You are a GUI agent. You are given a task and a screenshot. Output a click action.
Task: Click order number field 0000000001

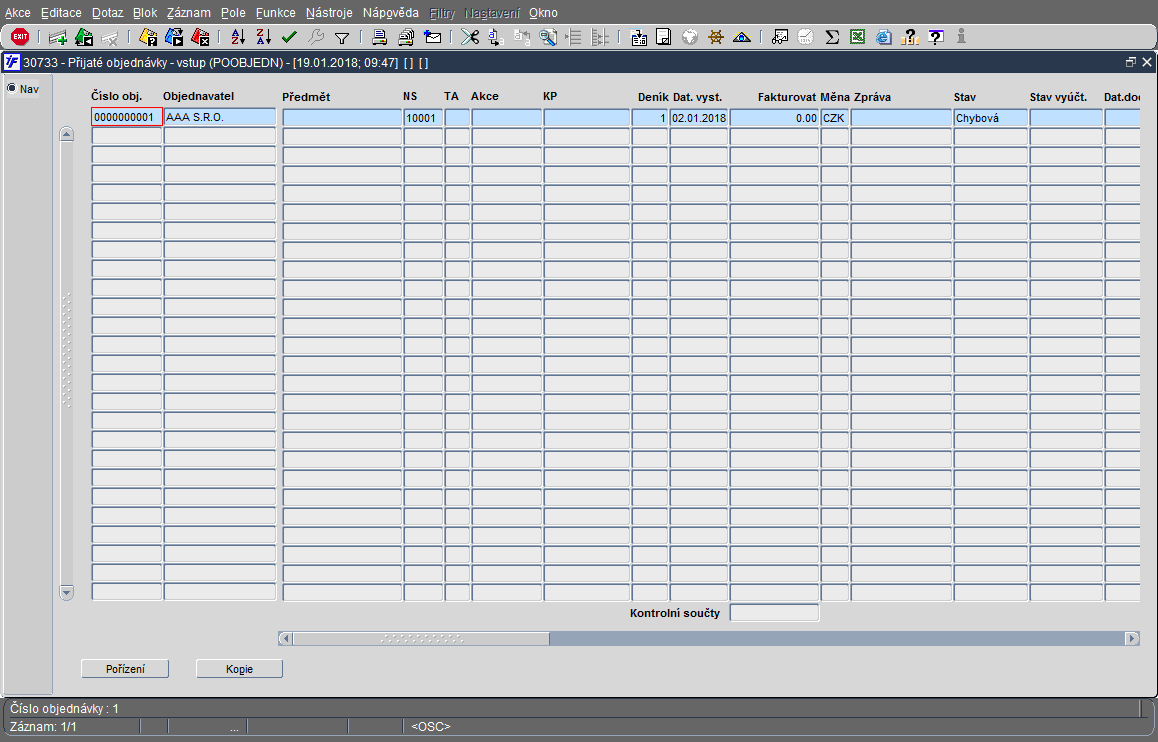tap(127, 117)
